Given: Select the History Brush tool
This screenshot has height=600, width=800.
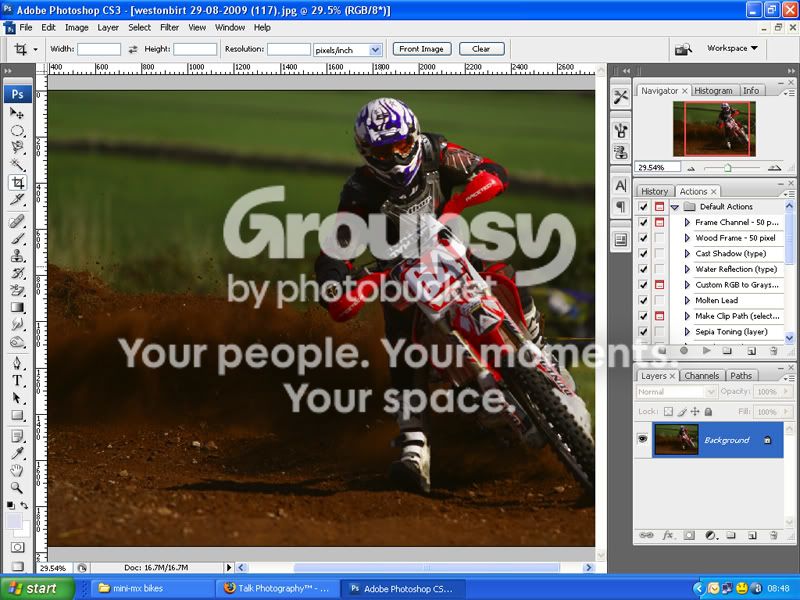Looking at the screenshot, I should 17,272.
